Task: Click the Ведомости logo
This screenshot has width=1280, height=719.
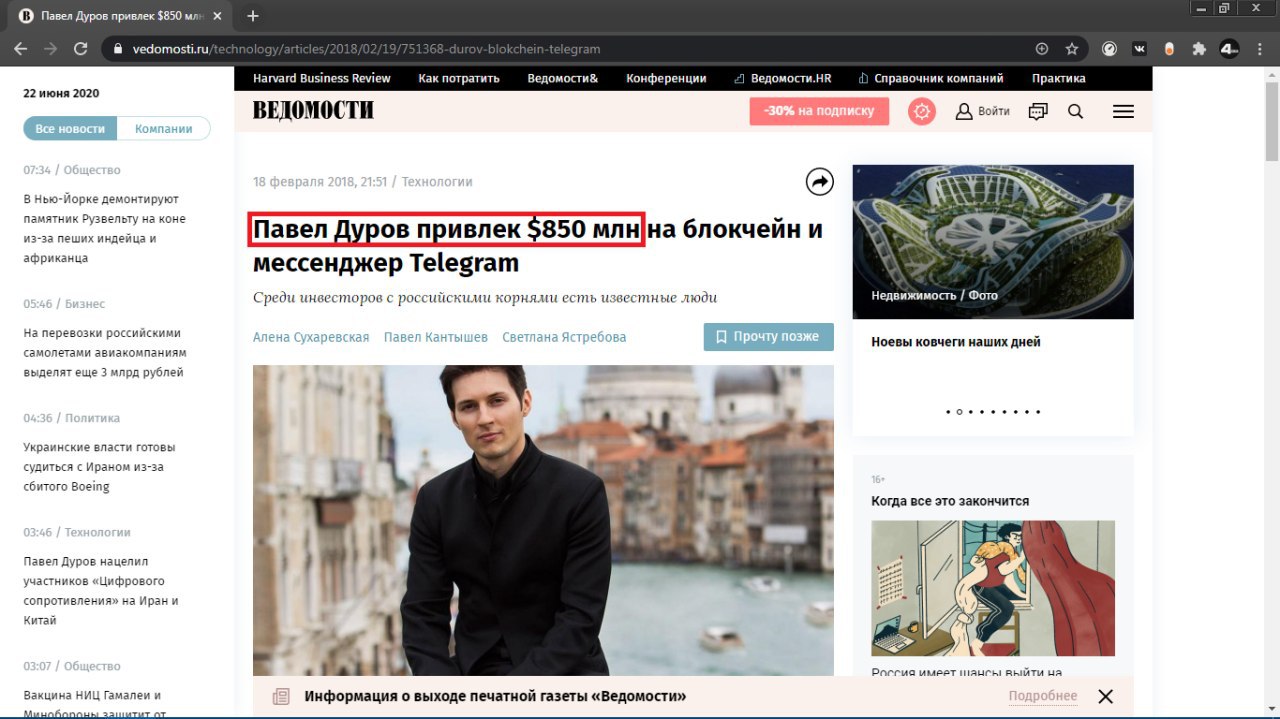Action: coord(313,110)
